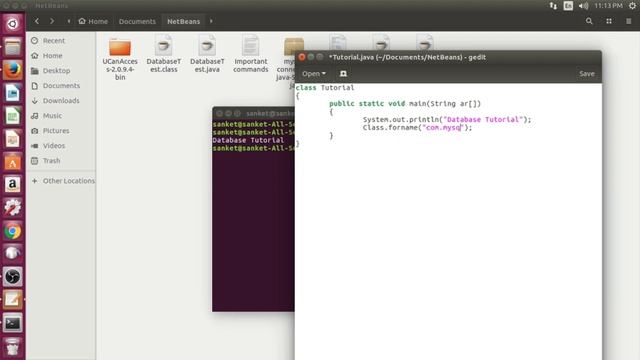This screenshot has width=640, height=360.
Task: Open the network indicator in top panel
Action: coord(553,6)
